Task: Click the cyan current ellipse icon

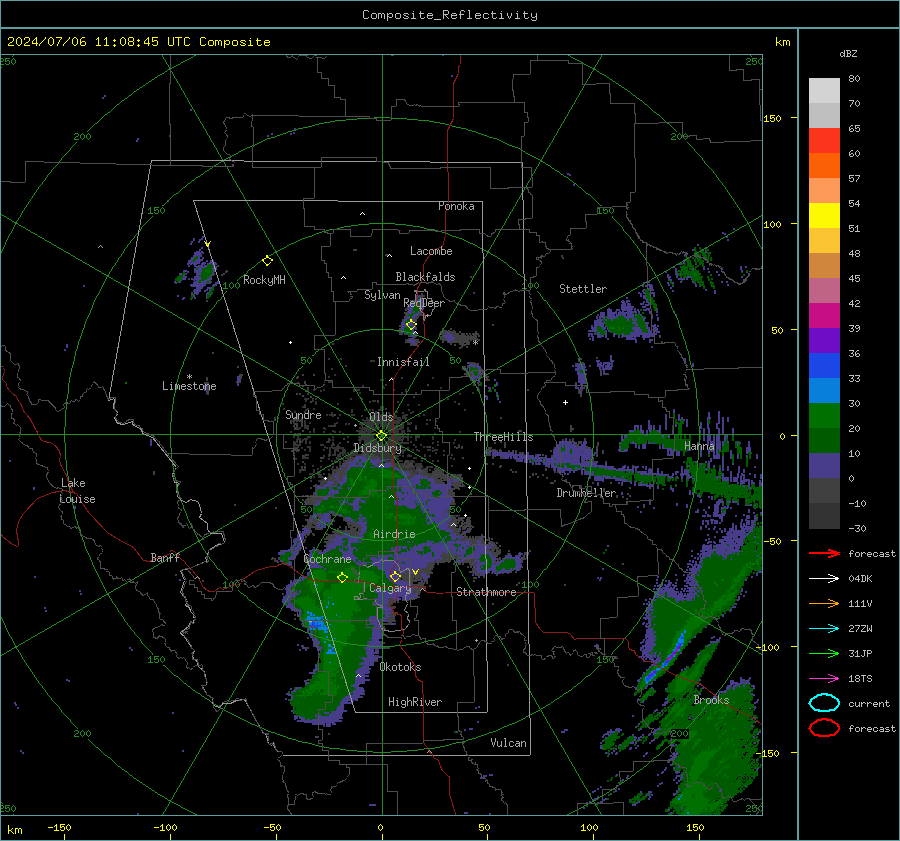Action: [x=824, y=703]
